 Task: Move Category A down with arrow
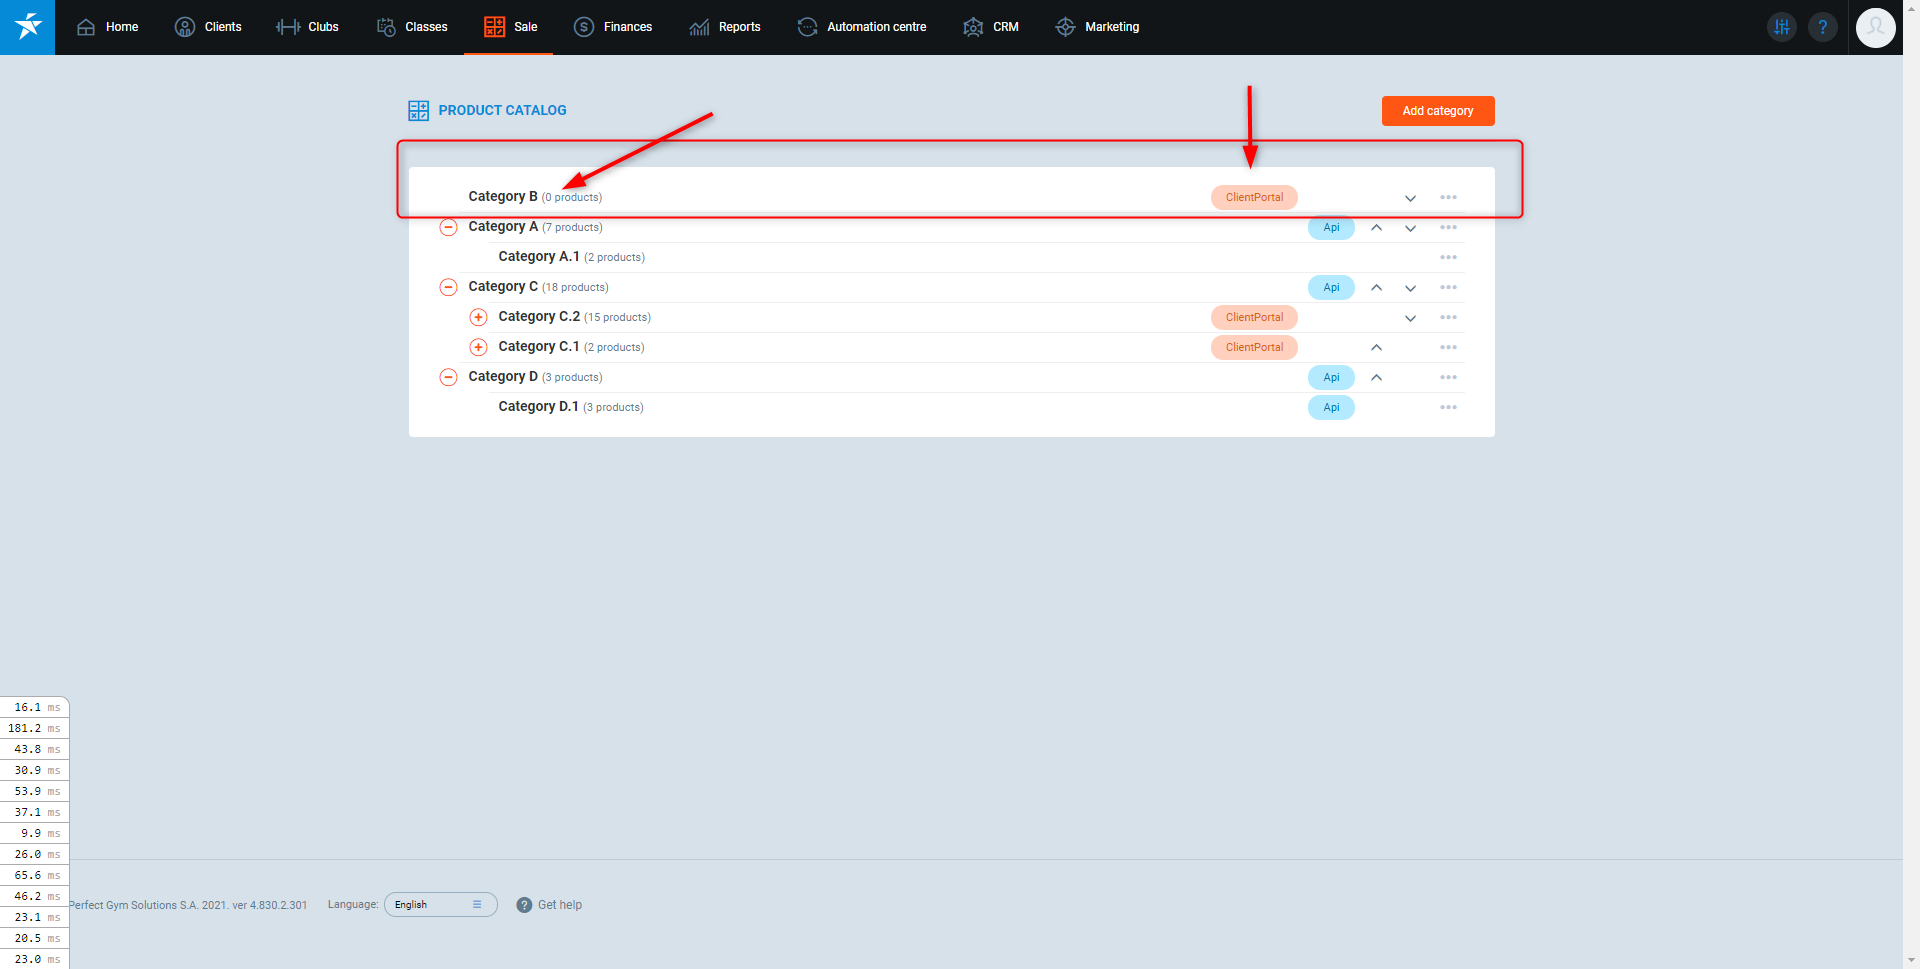[x=1410, y=228]
